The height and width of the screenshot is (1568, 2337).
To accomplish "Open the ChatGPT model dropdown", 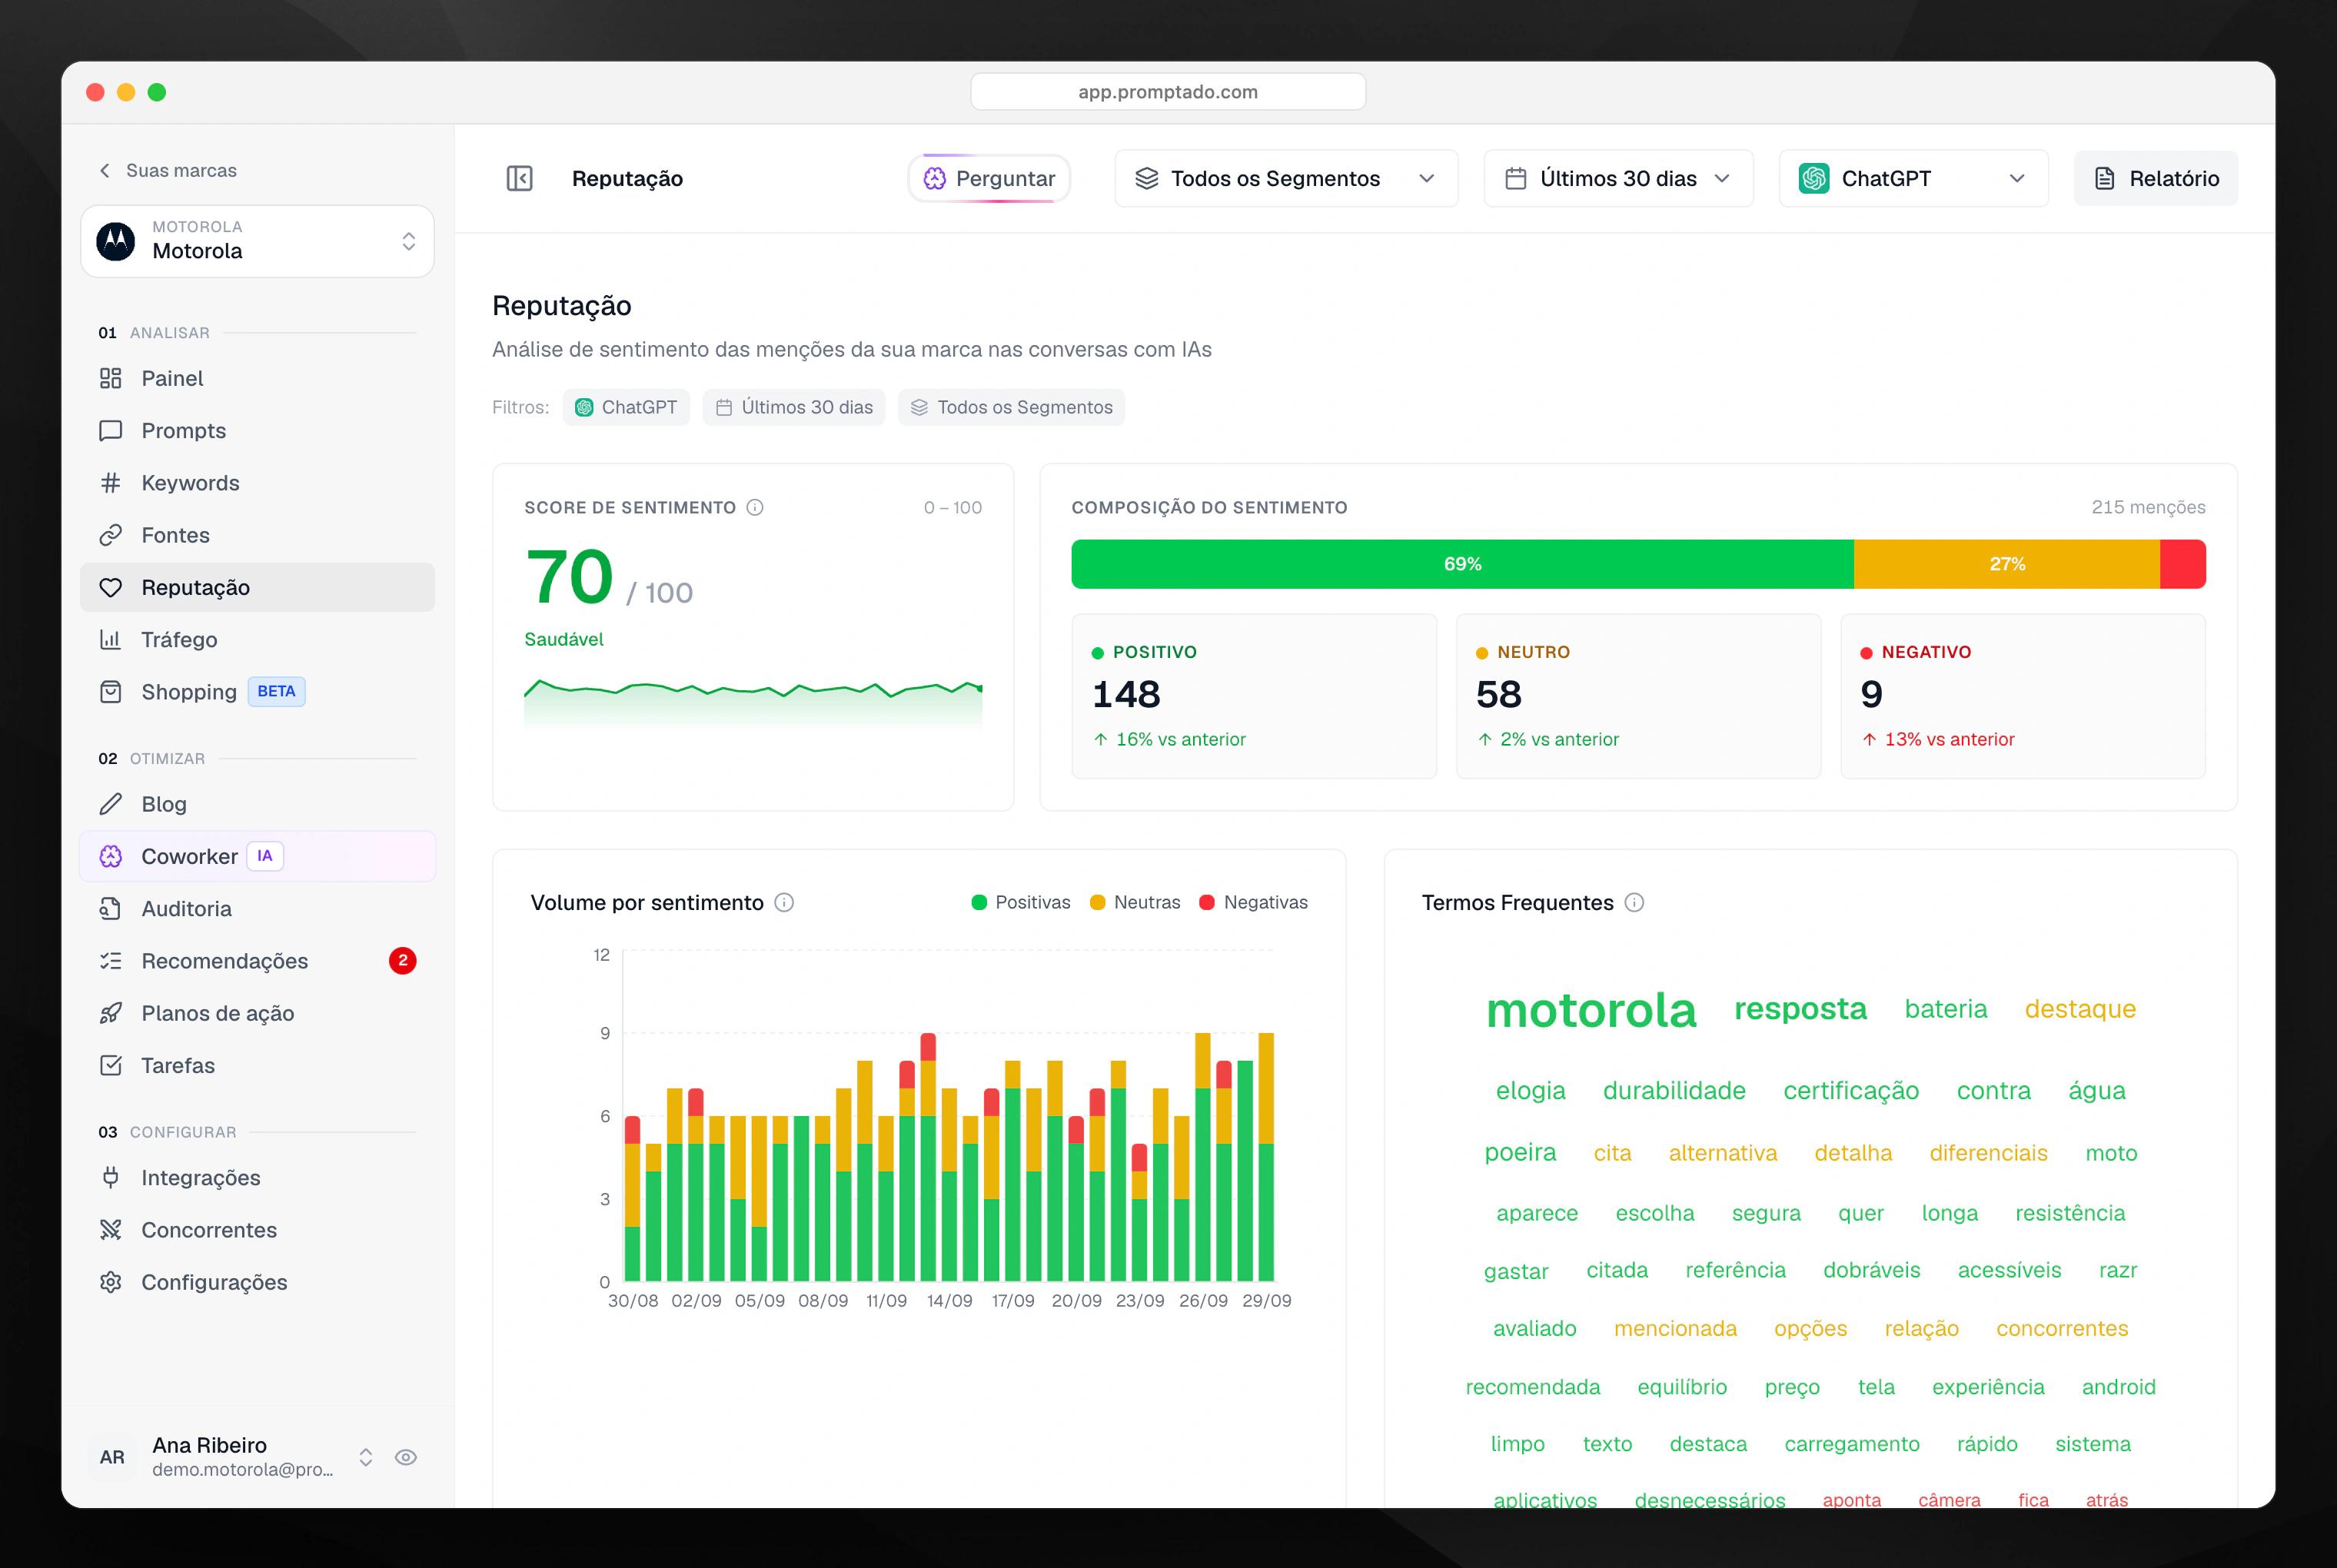I will coord(1913,178).
